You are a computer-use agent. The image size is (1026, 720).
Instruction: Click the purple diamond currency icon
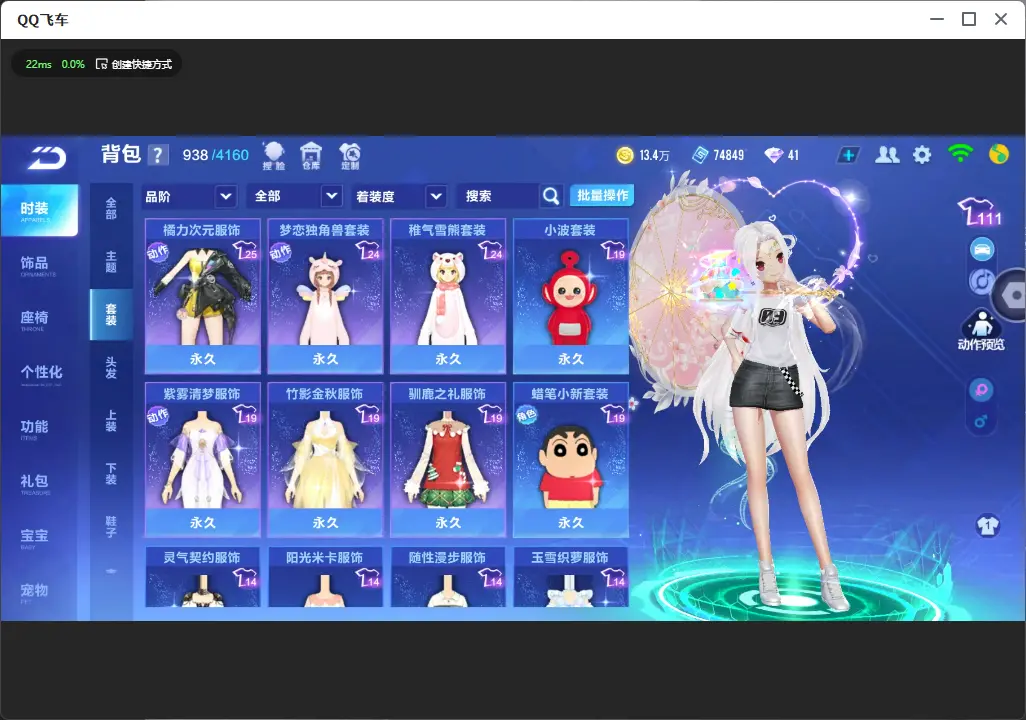pyautogui.click(x=773, y=155)
